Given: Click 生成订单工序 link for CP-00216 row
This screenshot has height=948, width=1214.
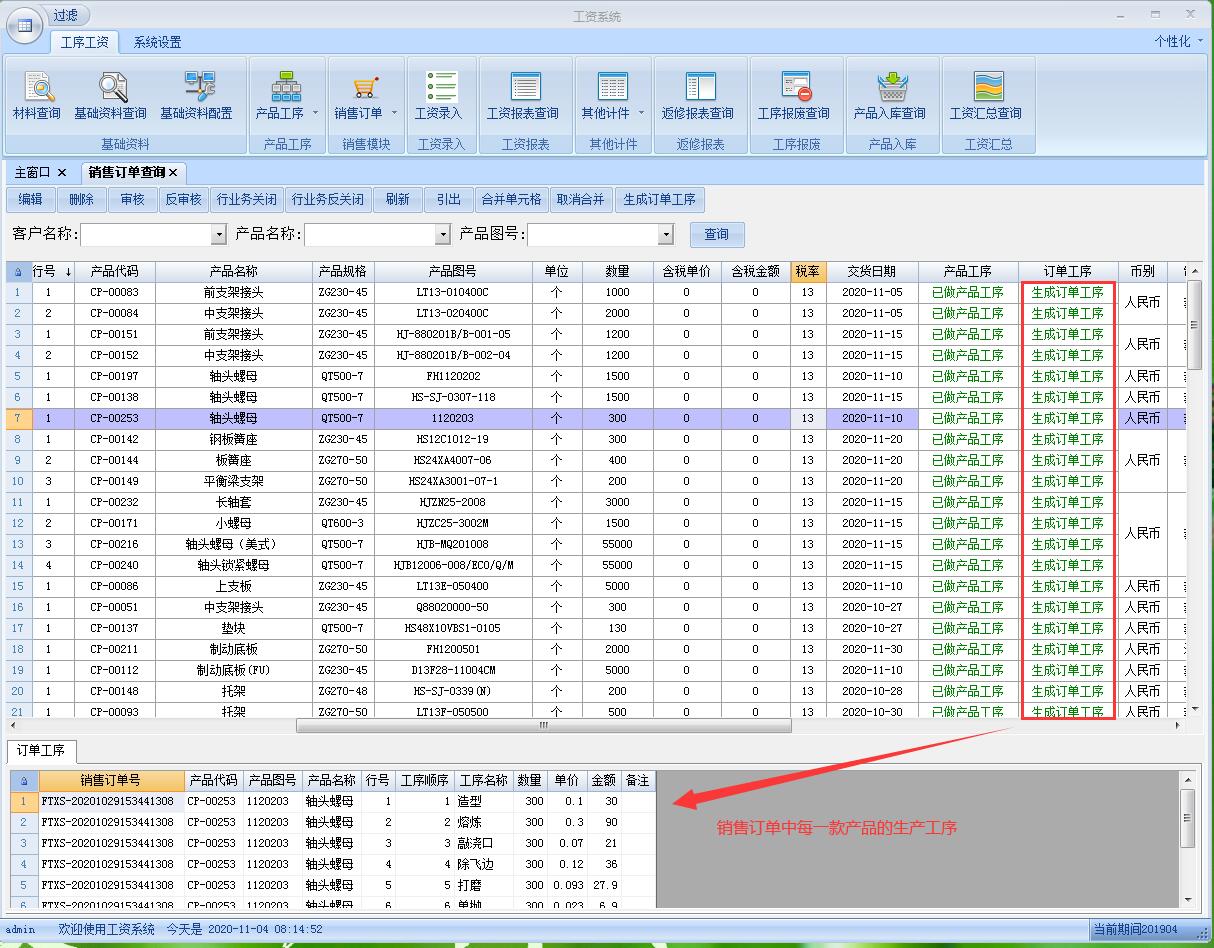Looking at the screenshot, I should pyautogui.click(x=1067, y=544).
